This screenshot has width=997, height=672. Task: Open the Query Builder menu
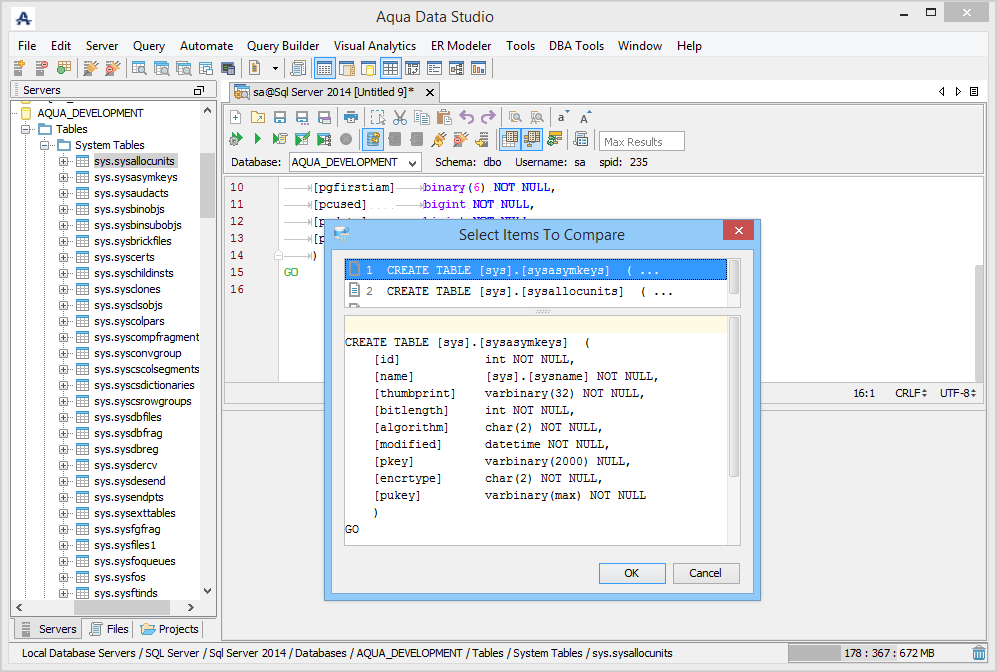(283, 46)
